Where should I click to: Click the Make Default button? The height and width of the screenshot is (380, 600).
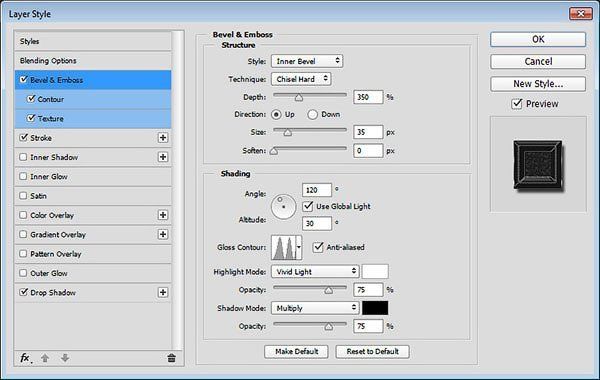(x=296, y=351)
